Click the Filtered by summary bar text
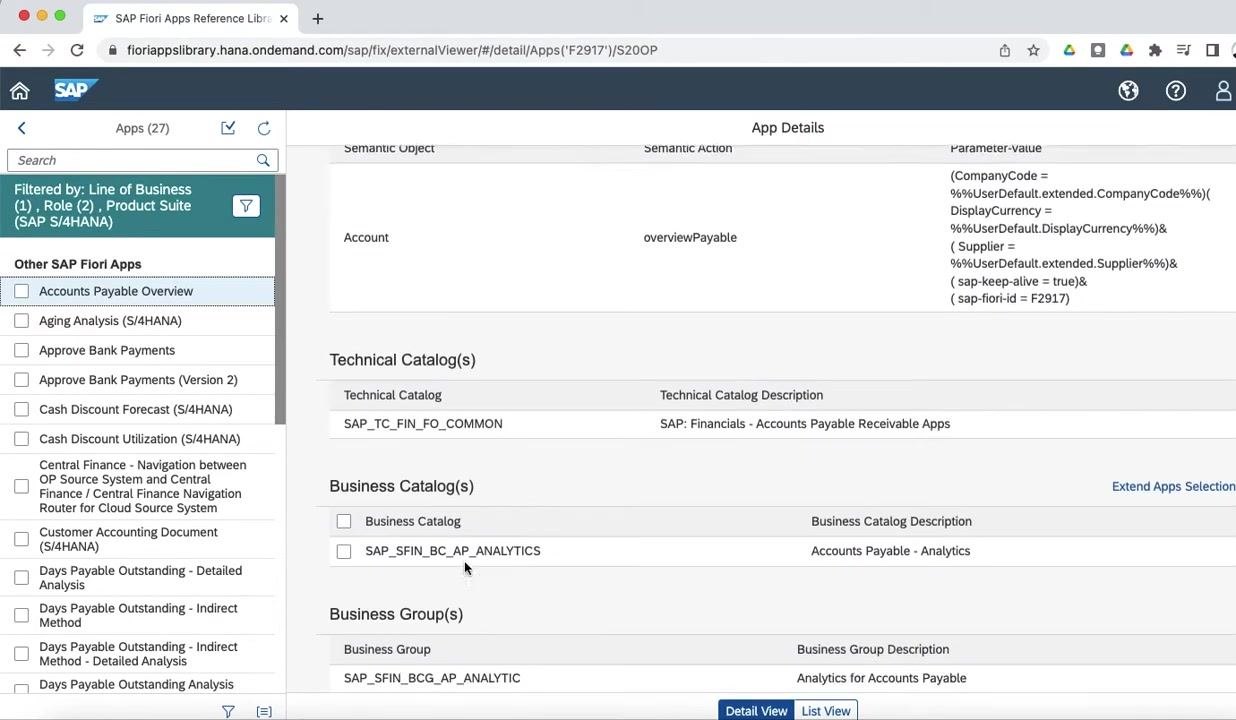The width and height of the screenshot is (1236, 720). 103,205
